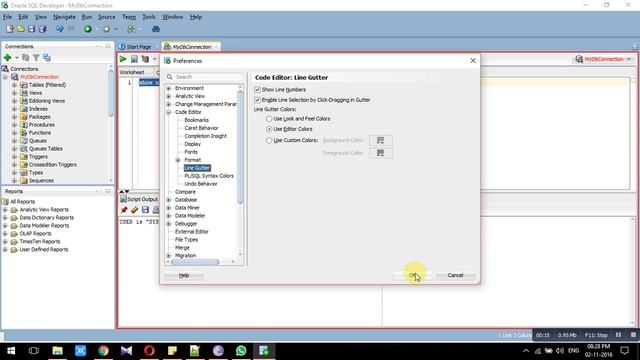
Task: Switch to the MyDbConnection worksheet tab
Action: point(191,47)
